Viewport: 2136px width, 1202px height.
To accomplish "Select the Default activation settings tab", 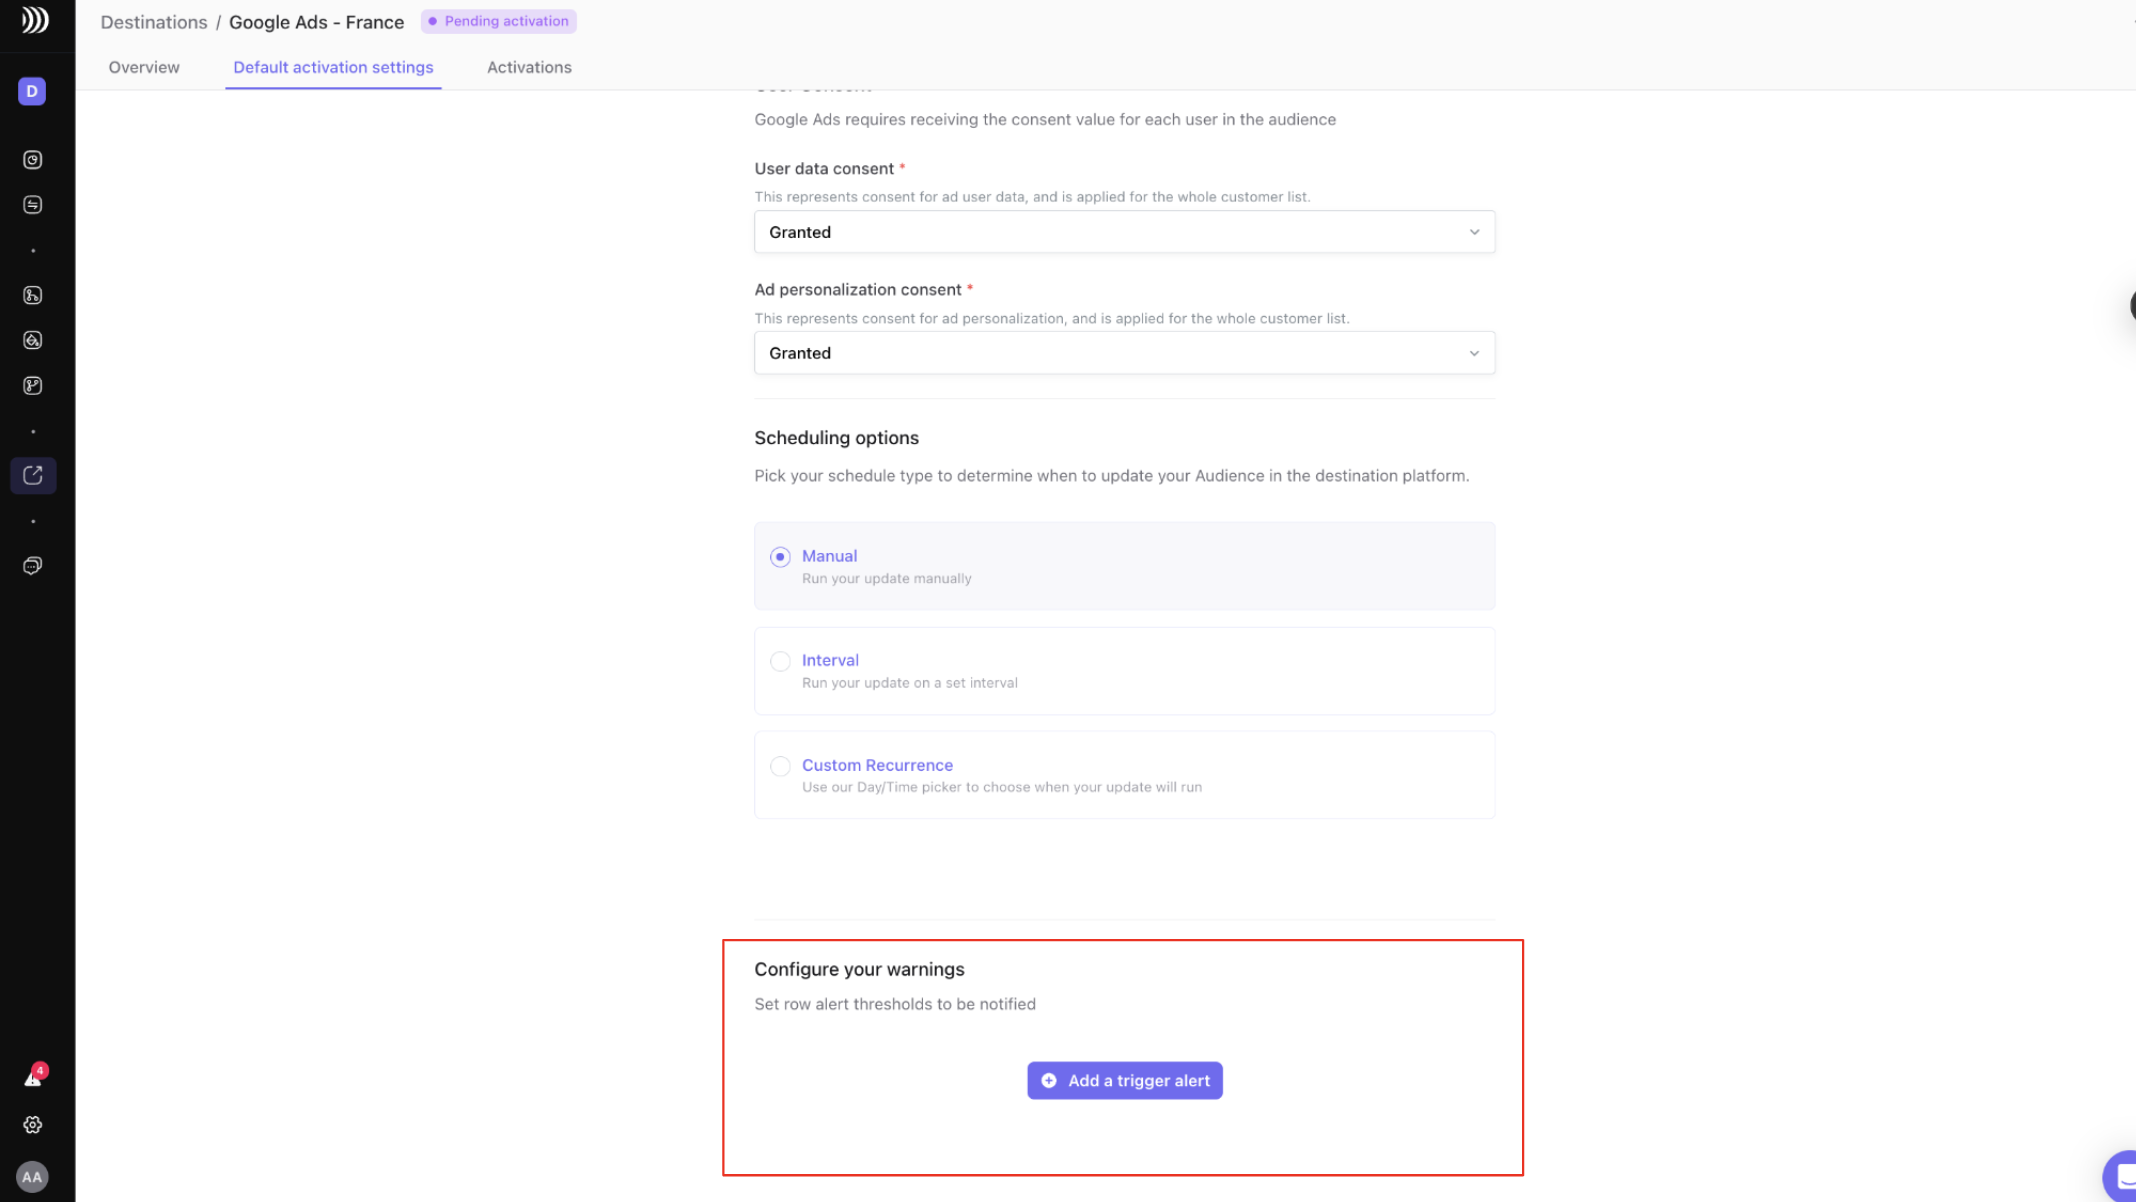I will click(x=333, y=67).
